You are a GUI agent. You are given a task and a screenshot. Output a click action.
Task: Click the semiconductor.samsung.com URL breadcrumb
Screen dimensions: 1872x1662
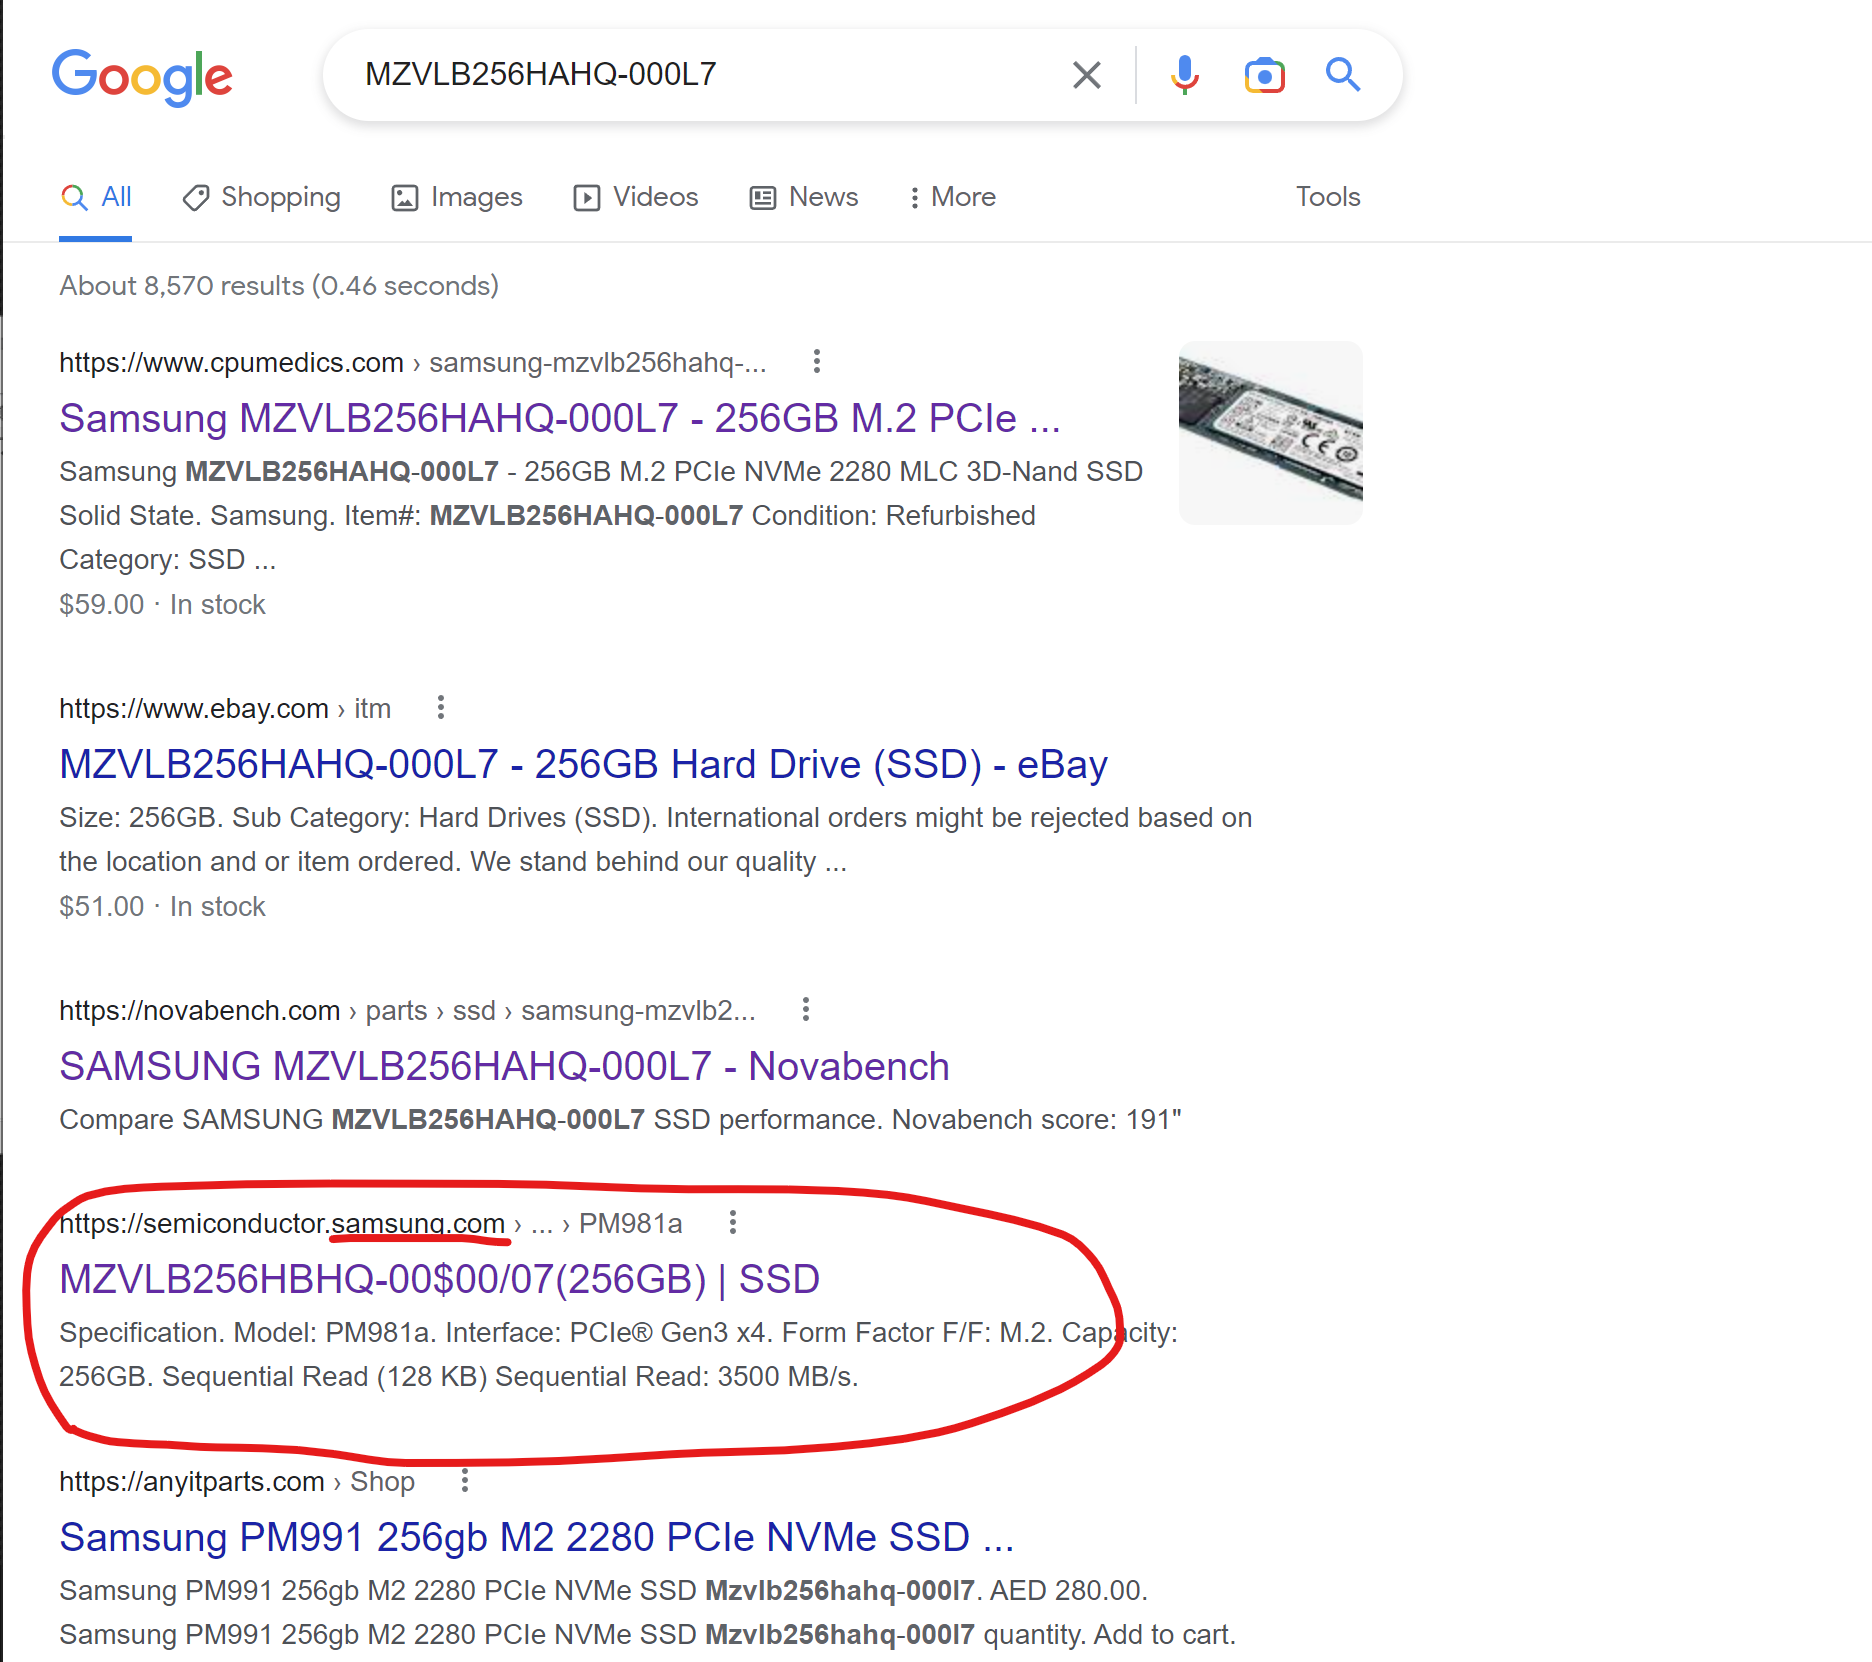[370, 1223]
